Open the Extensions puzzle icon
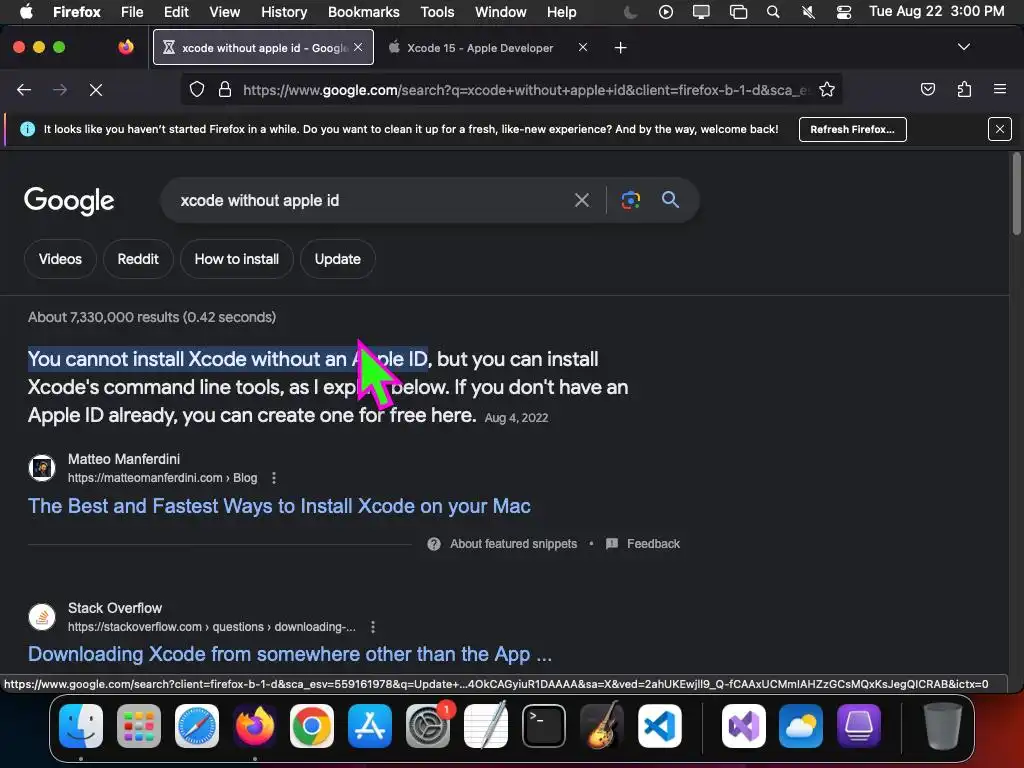Image resolution: width=1024 pixels, height=768 pixels. click(x=964, y=89)
